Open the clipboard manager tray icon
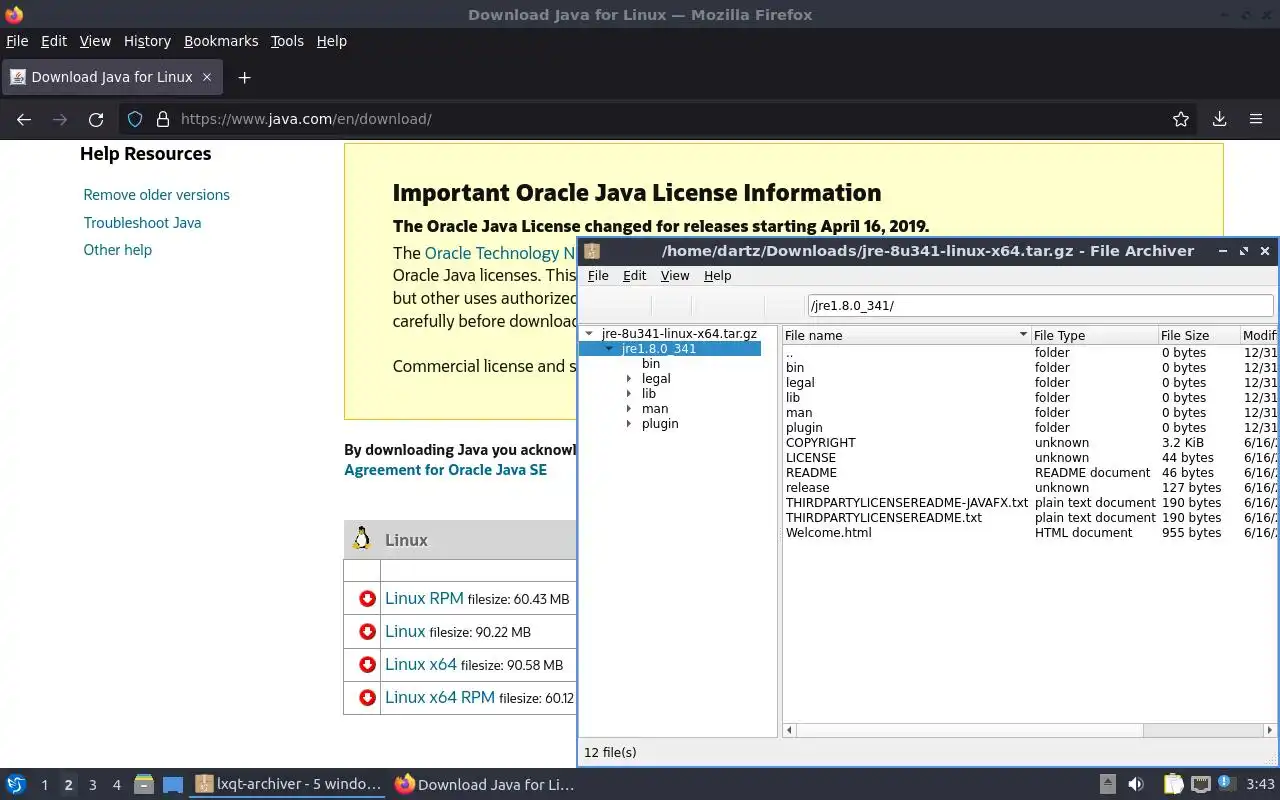The width and height of the screenshot is (1280, 800). (1173, 785)
